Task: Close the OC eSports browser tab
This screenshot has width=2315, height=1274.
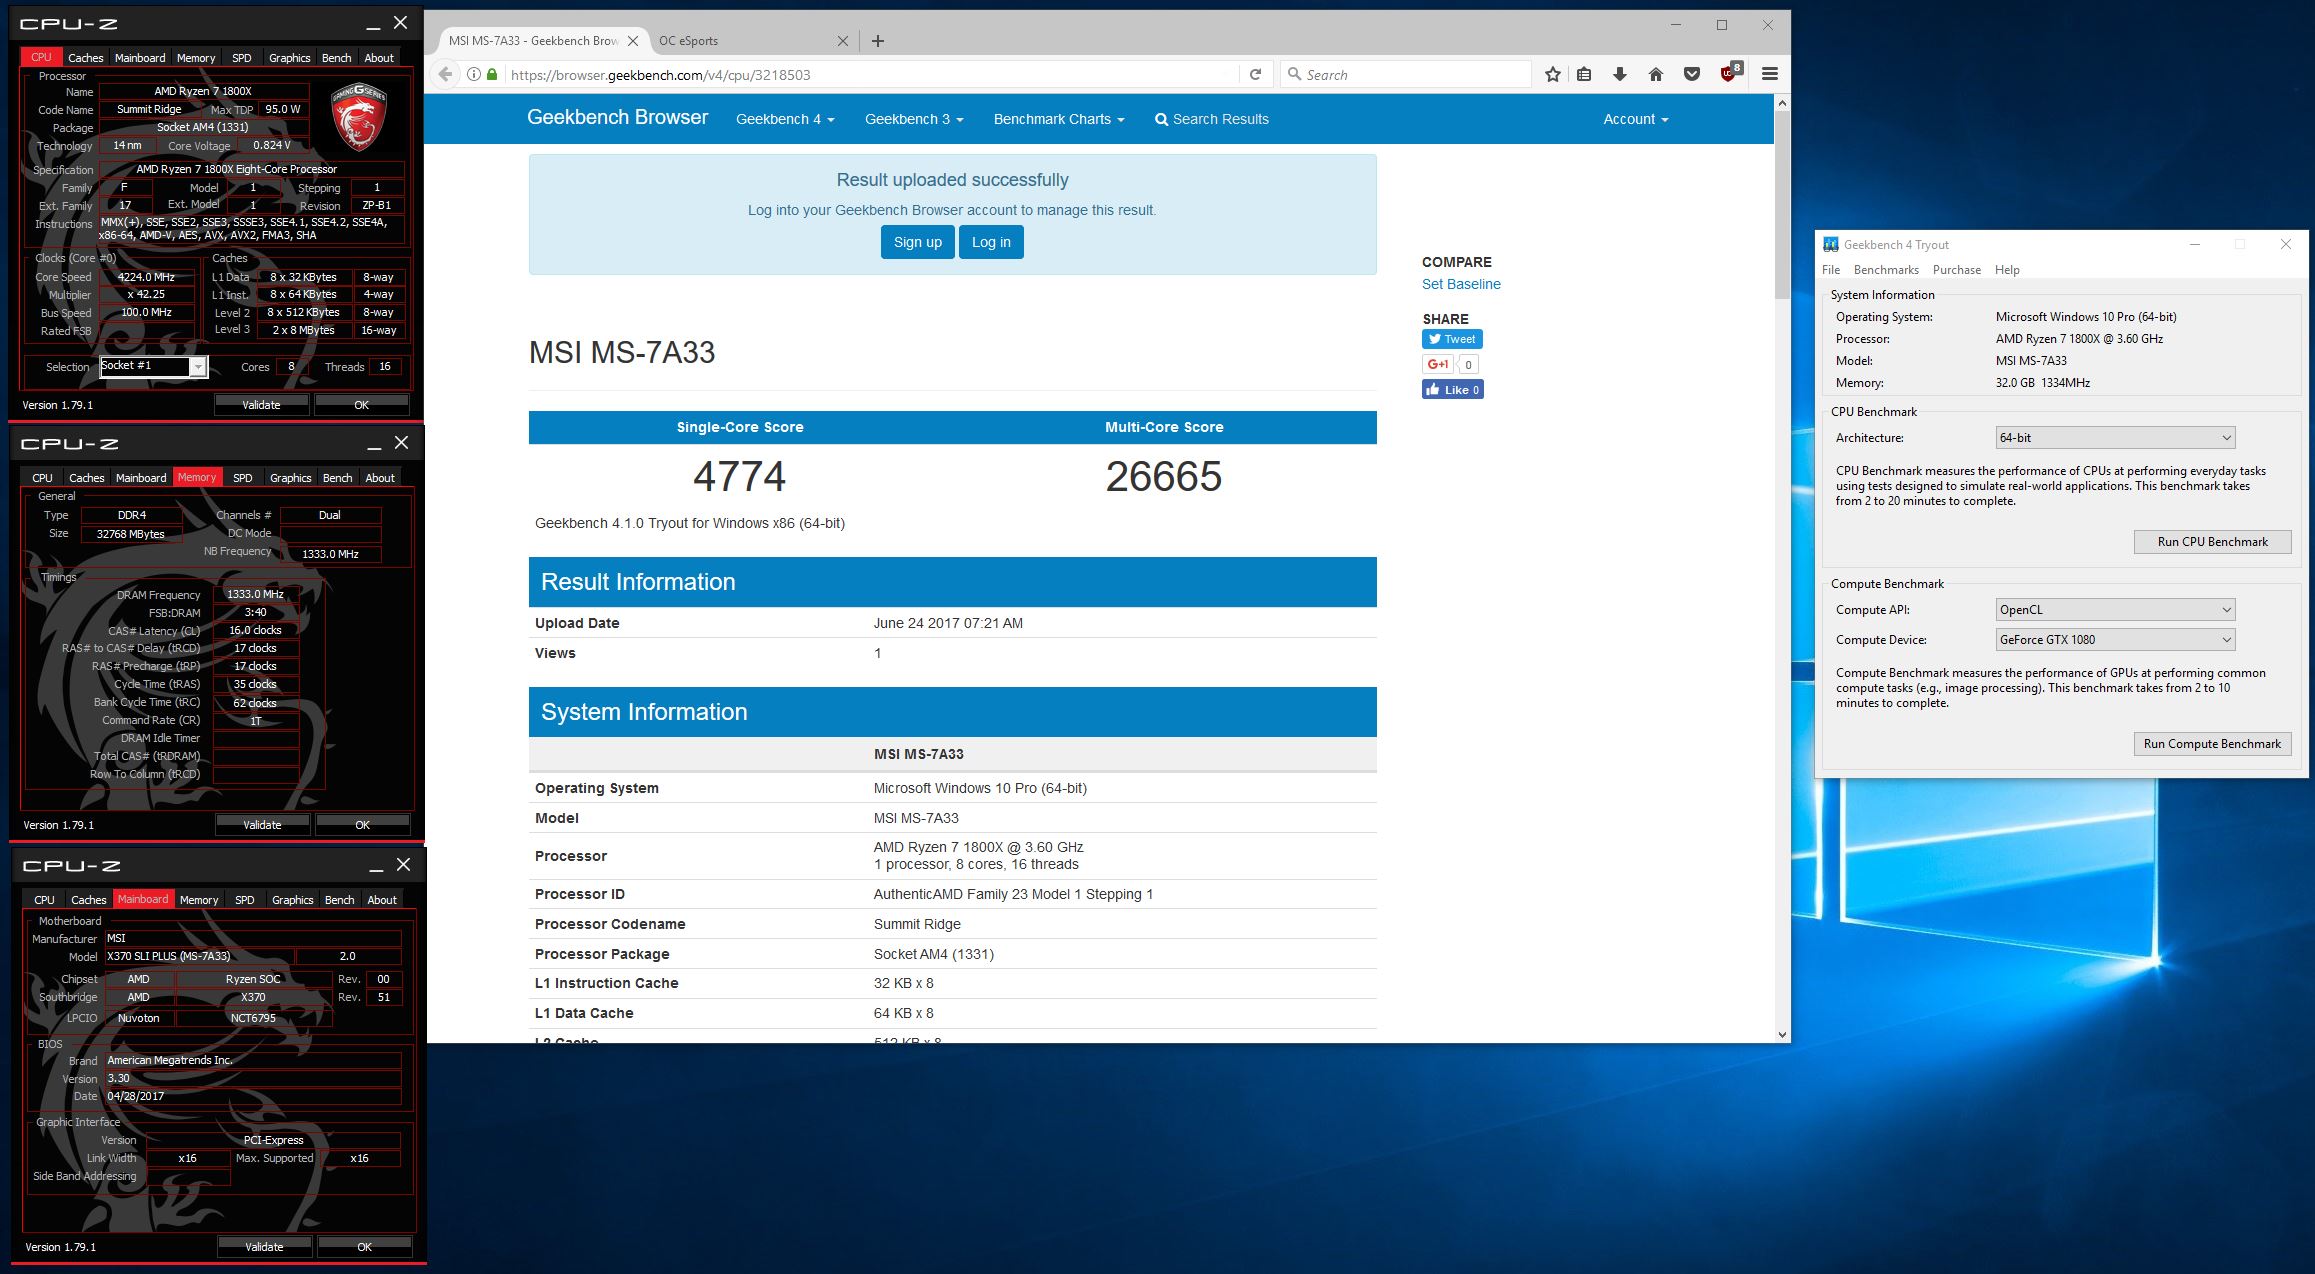Action: (842, 41)
